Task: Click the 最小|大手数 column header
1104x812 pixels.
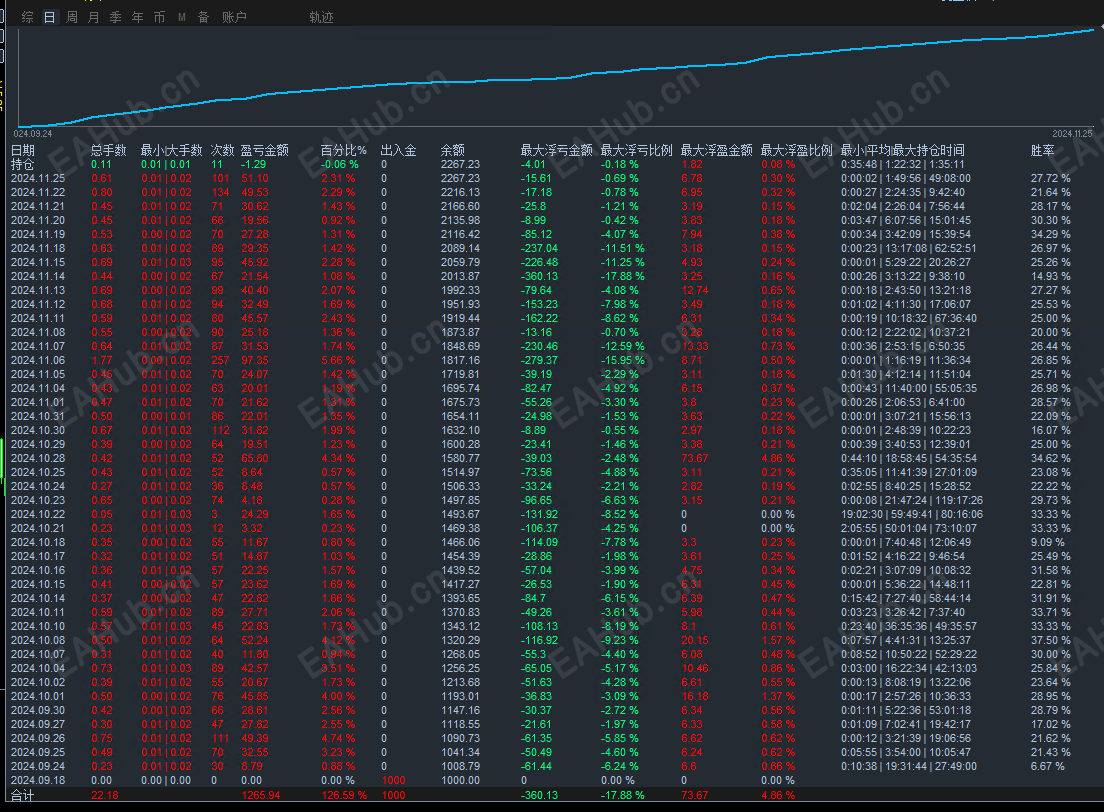Action: (171, 150)
